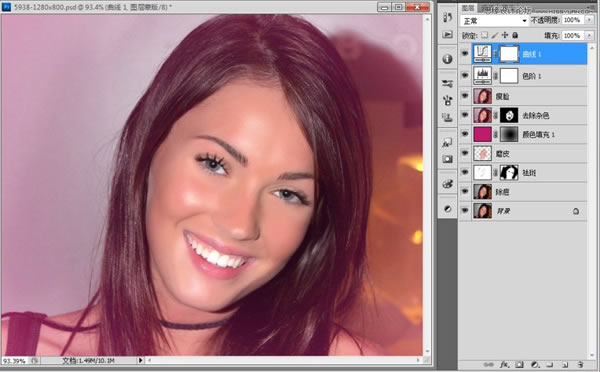
Task: Open the 正常 blend mode dropdown
Action: [x=494, y=21]
